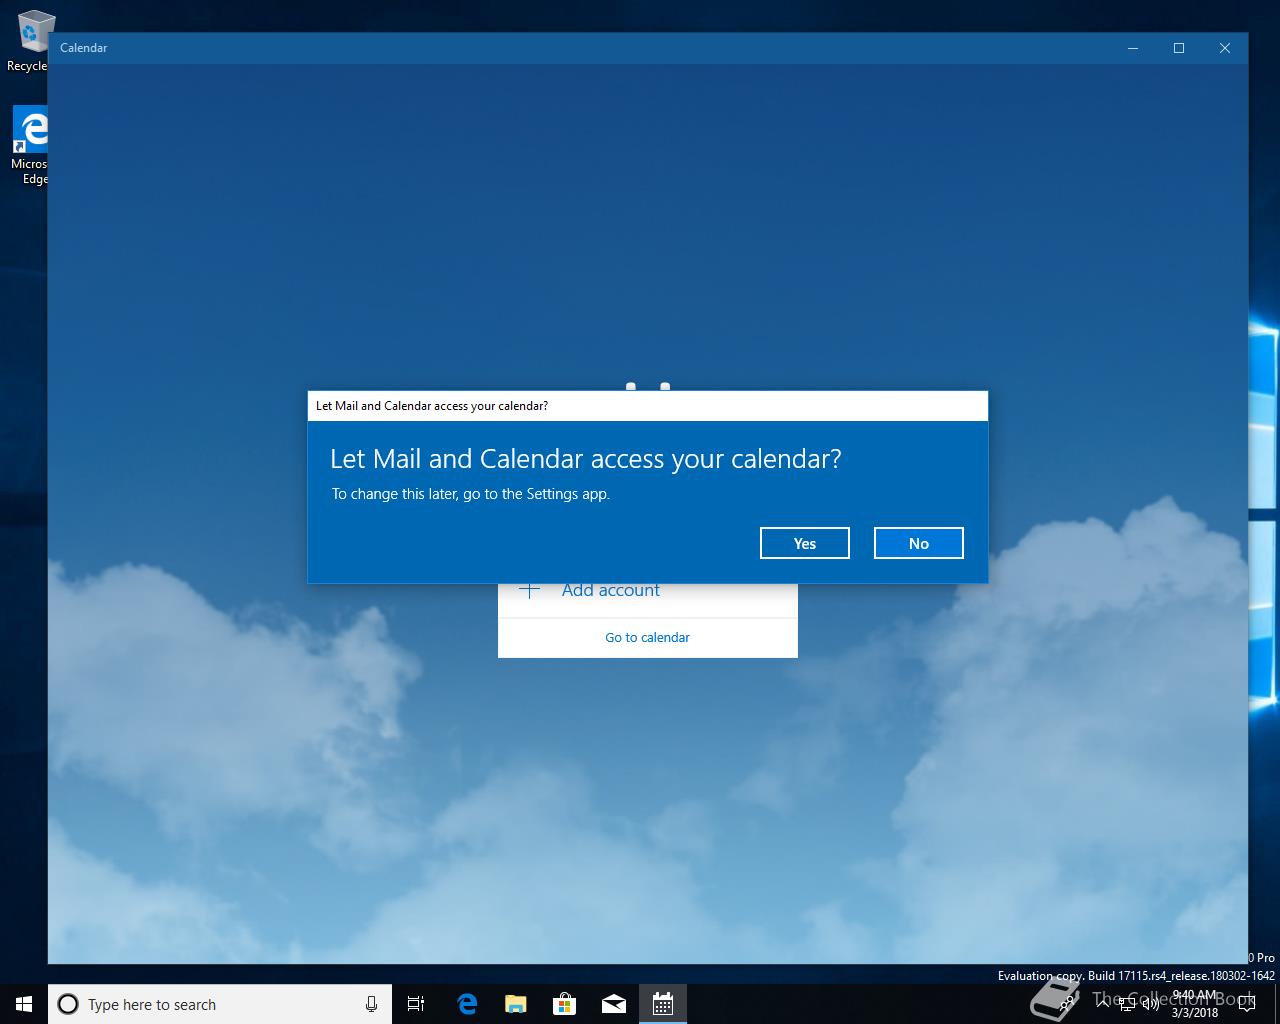Maximize the Calendar window

(1179, 48)
